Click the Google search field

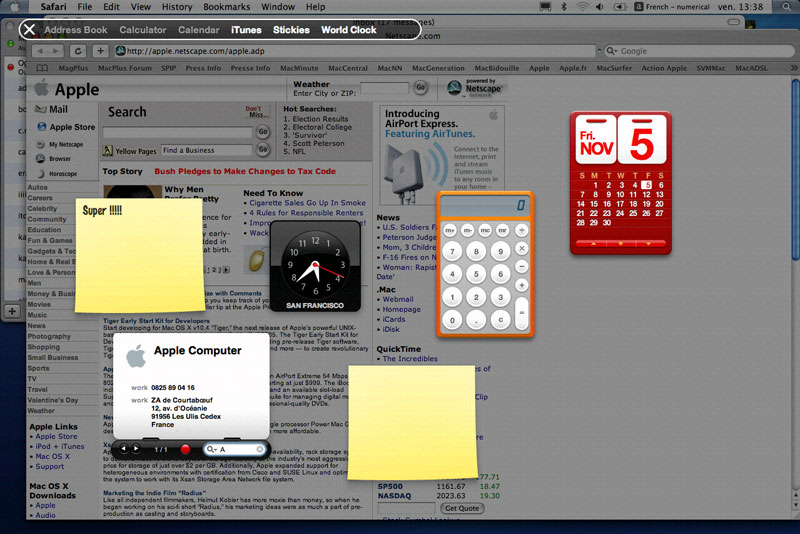pyautogui.click(x=700, y=50)
